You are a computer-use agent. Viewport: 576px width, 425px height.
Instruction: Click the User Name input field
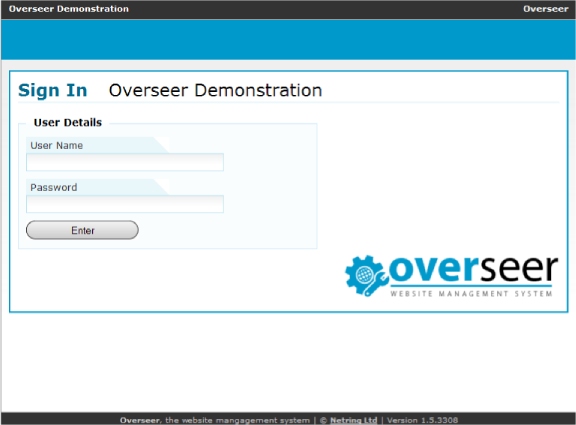coord(125,162)
